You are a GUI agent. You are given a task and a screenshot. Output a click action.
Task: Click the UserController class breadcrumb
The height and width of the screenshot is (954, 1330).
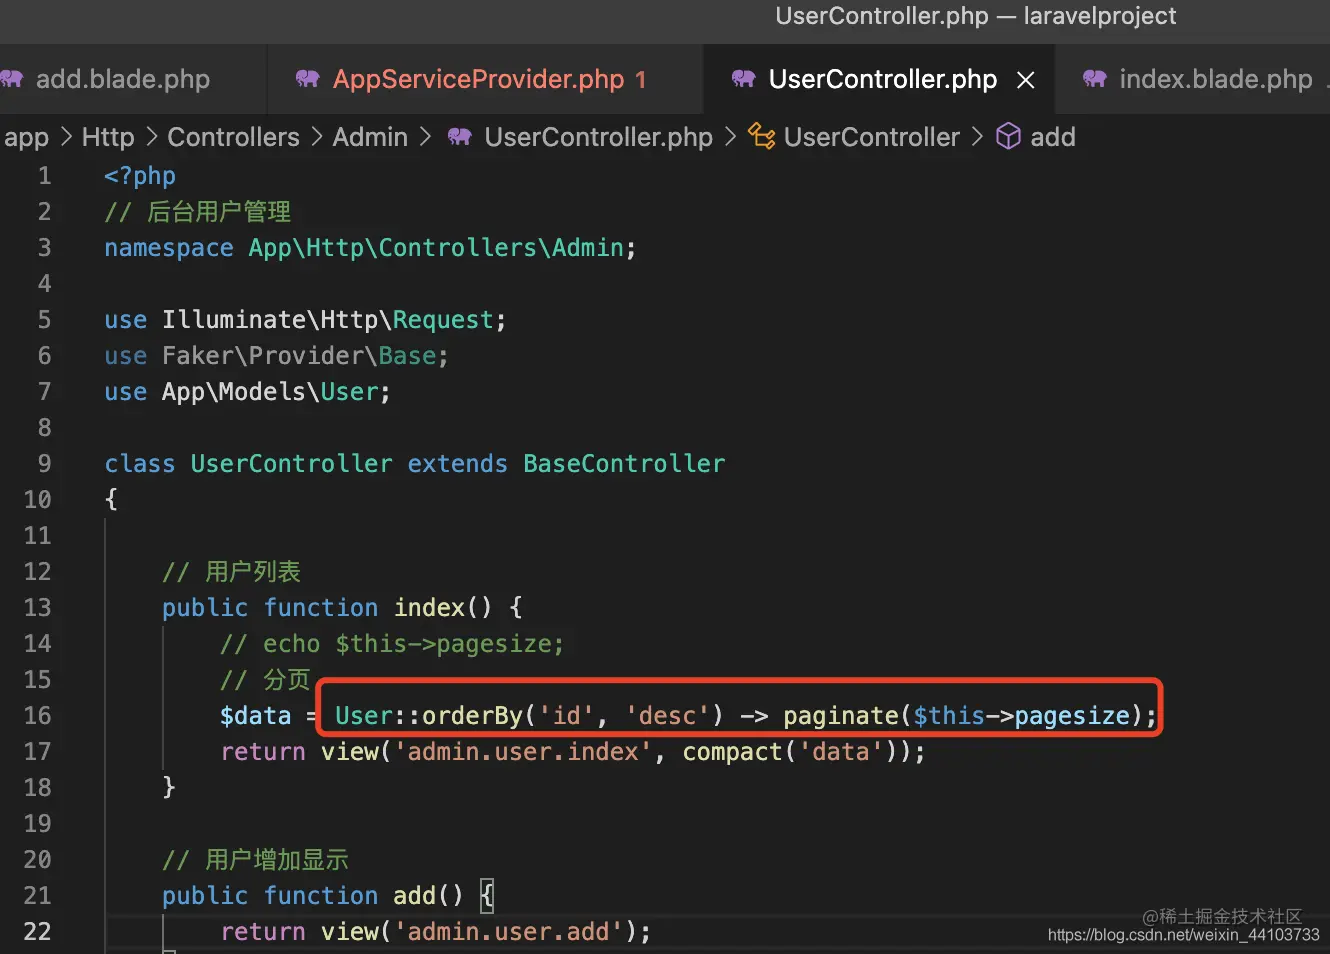pos(872,137)
